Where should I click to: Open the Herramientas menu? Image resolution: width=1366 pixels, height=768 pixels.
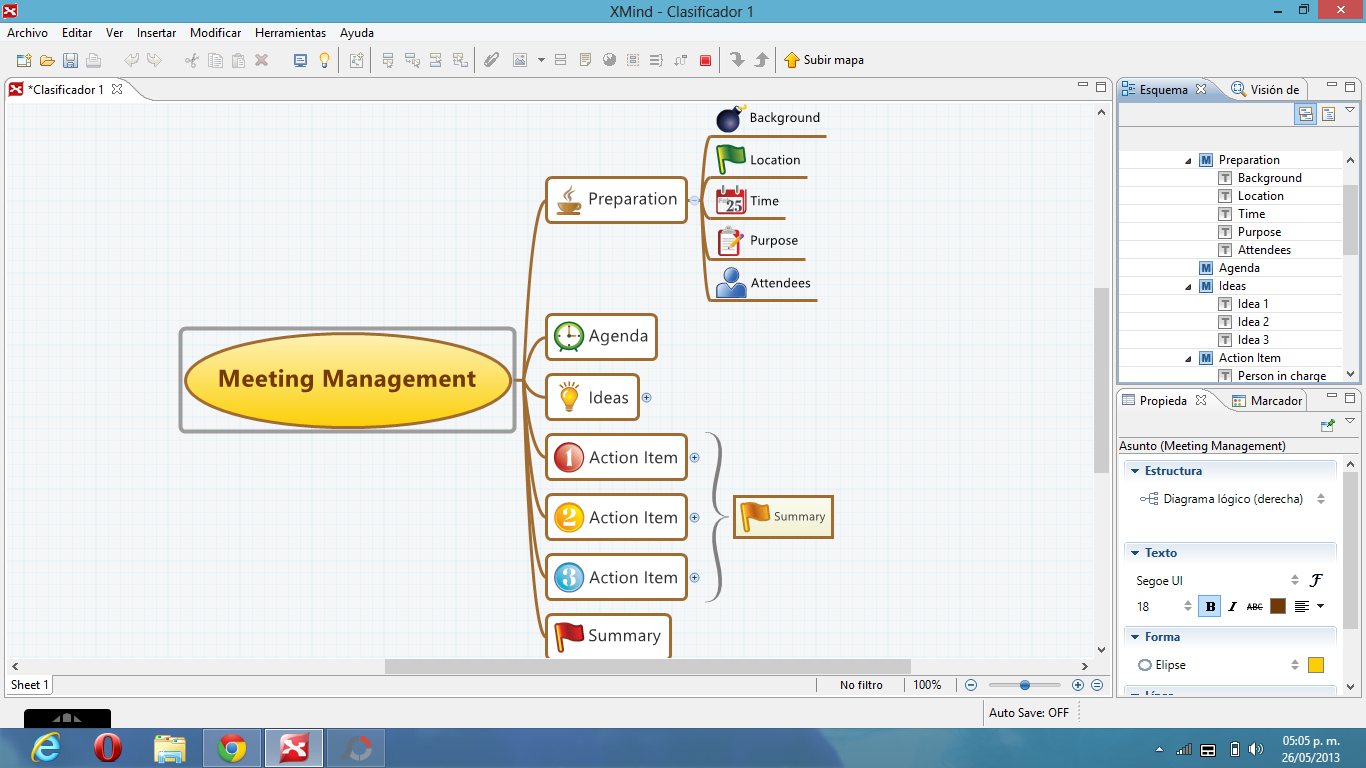[290, 33]
